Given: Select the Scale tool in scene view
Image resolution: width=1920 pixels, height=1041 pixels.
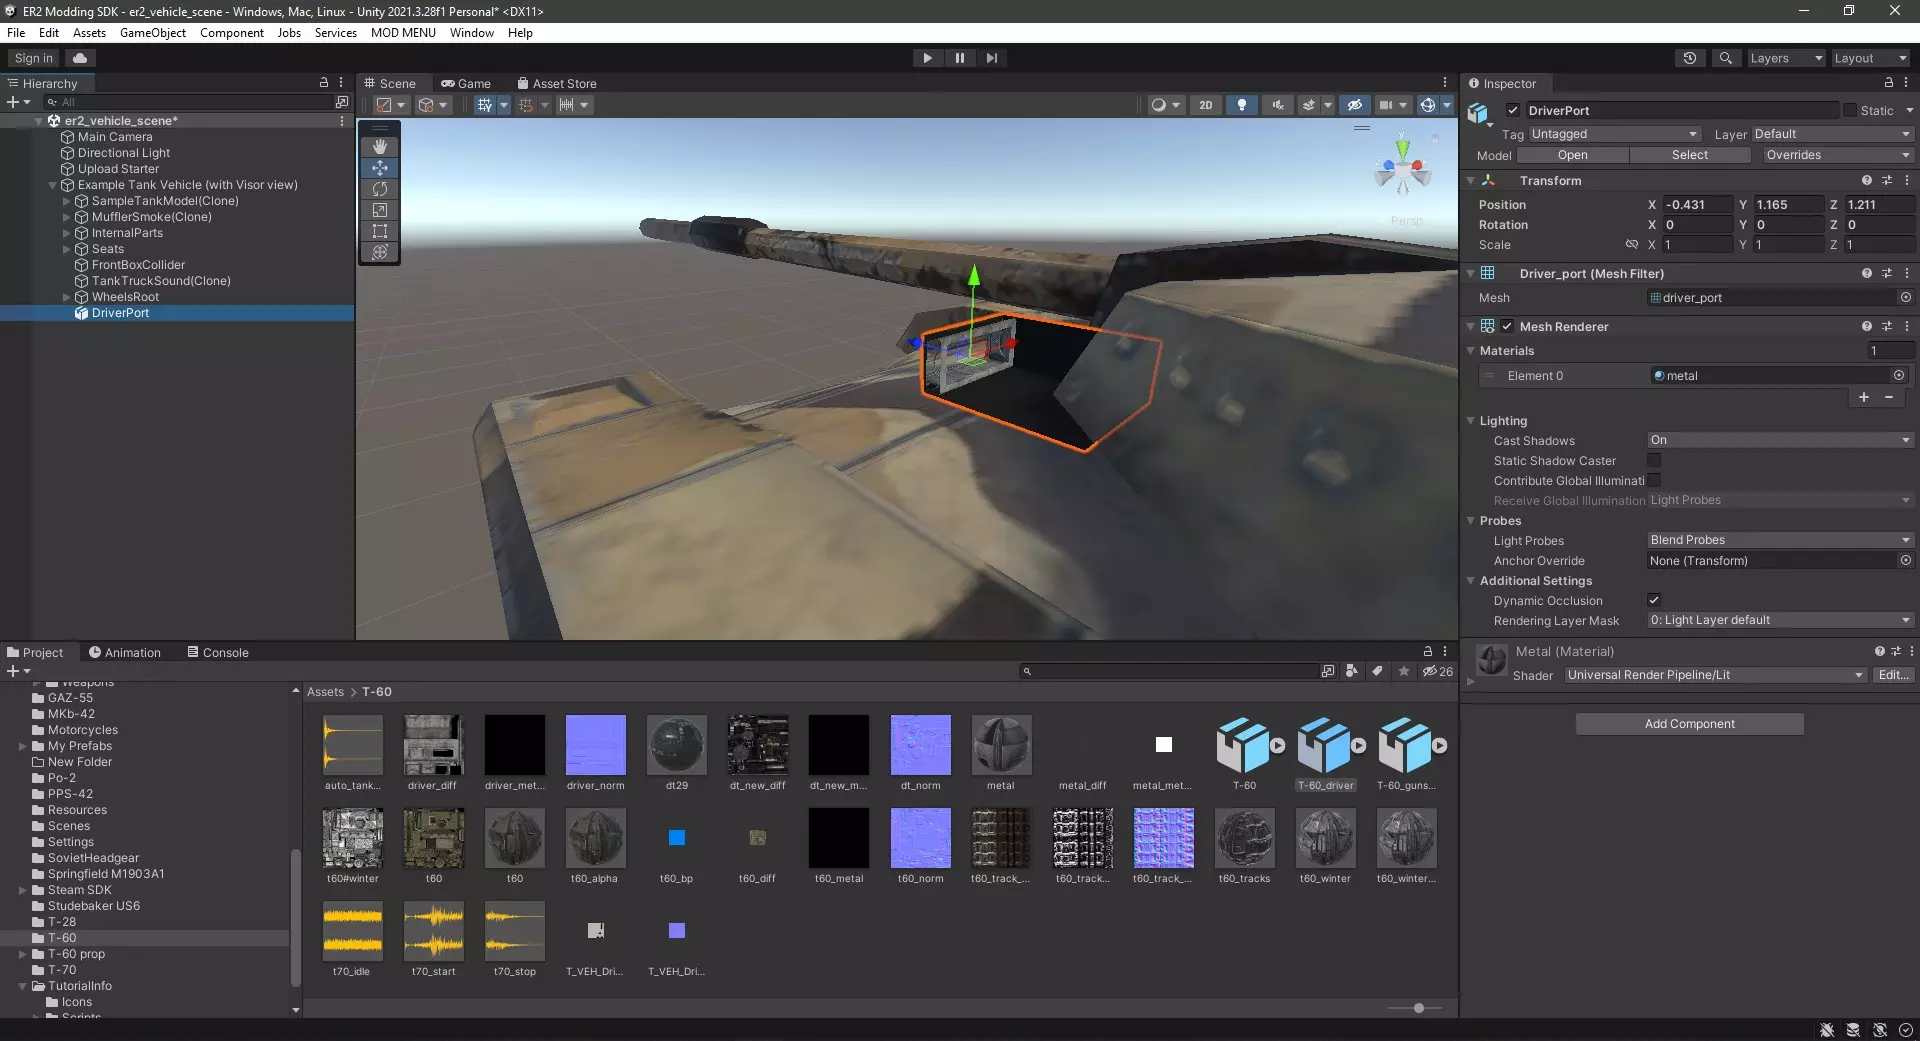Looking at the screenshot, I should (380, 210).
